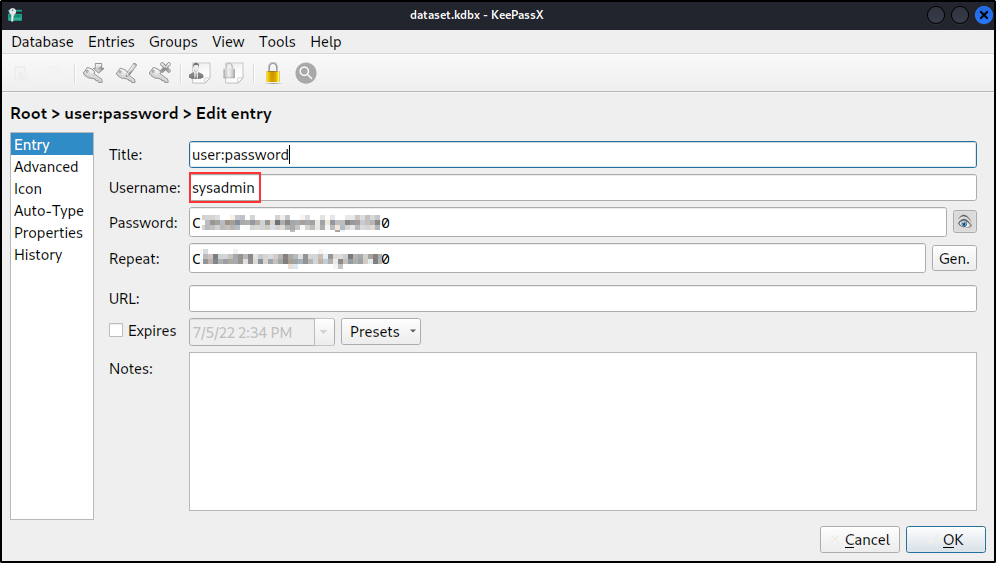Click the Add new entry key icon
The image size is (996, 563).
click(x=94, y=73)
